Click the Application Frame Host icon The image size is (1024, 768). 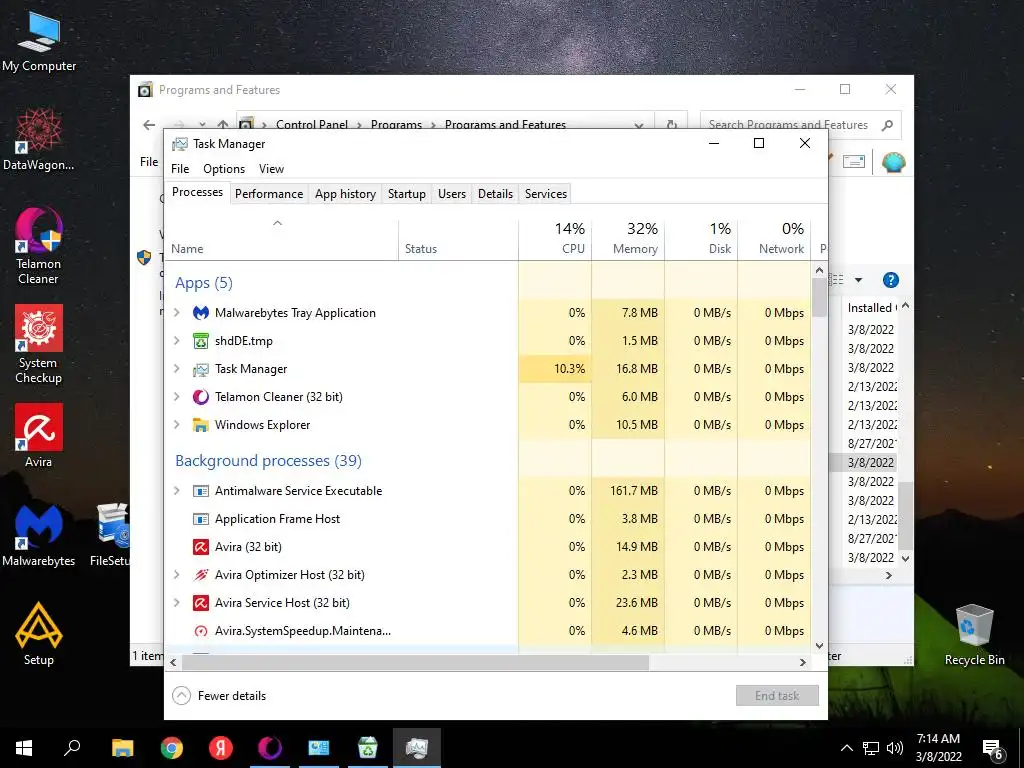pos(200,519)
